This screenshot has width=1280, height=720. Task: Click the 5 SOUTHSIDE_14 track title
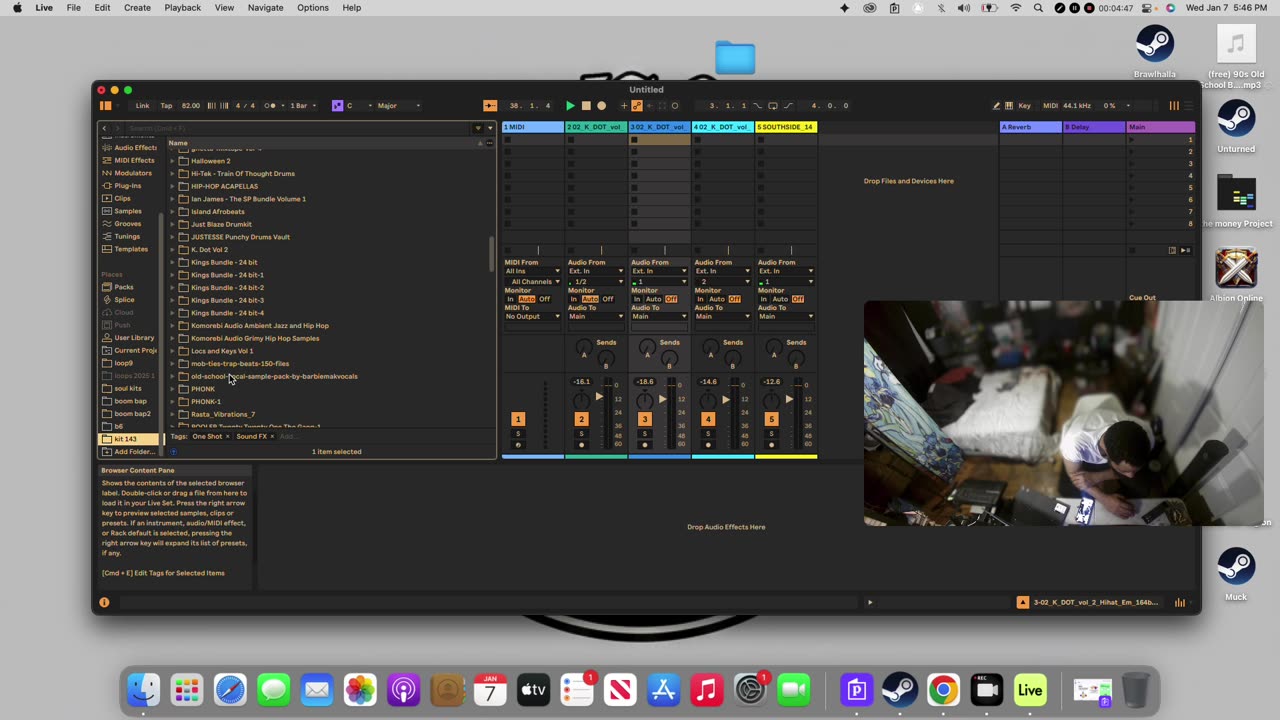point(786,127)
